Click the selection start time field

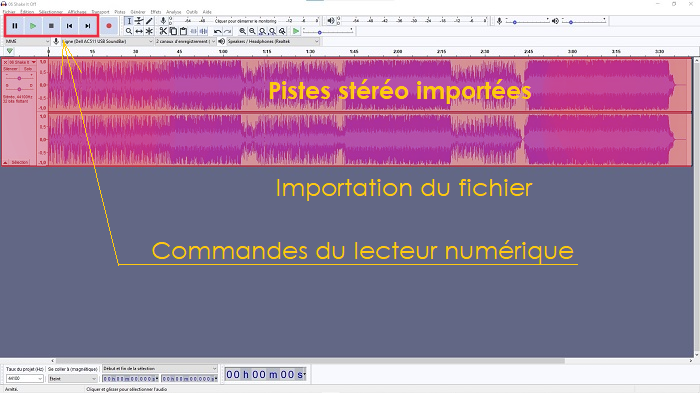tap(130, 379)
